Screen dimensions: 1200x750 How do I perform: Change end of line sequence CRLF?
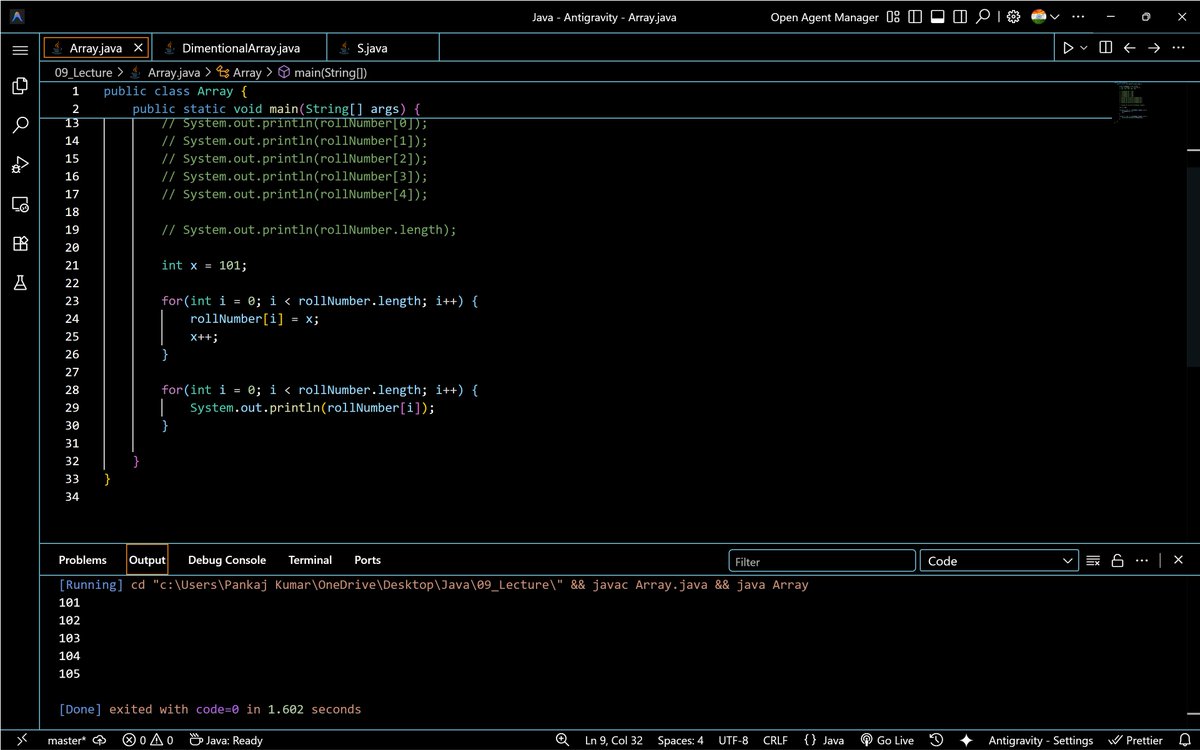[x=776, y=740]
